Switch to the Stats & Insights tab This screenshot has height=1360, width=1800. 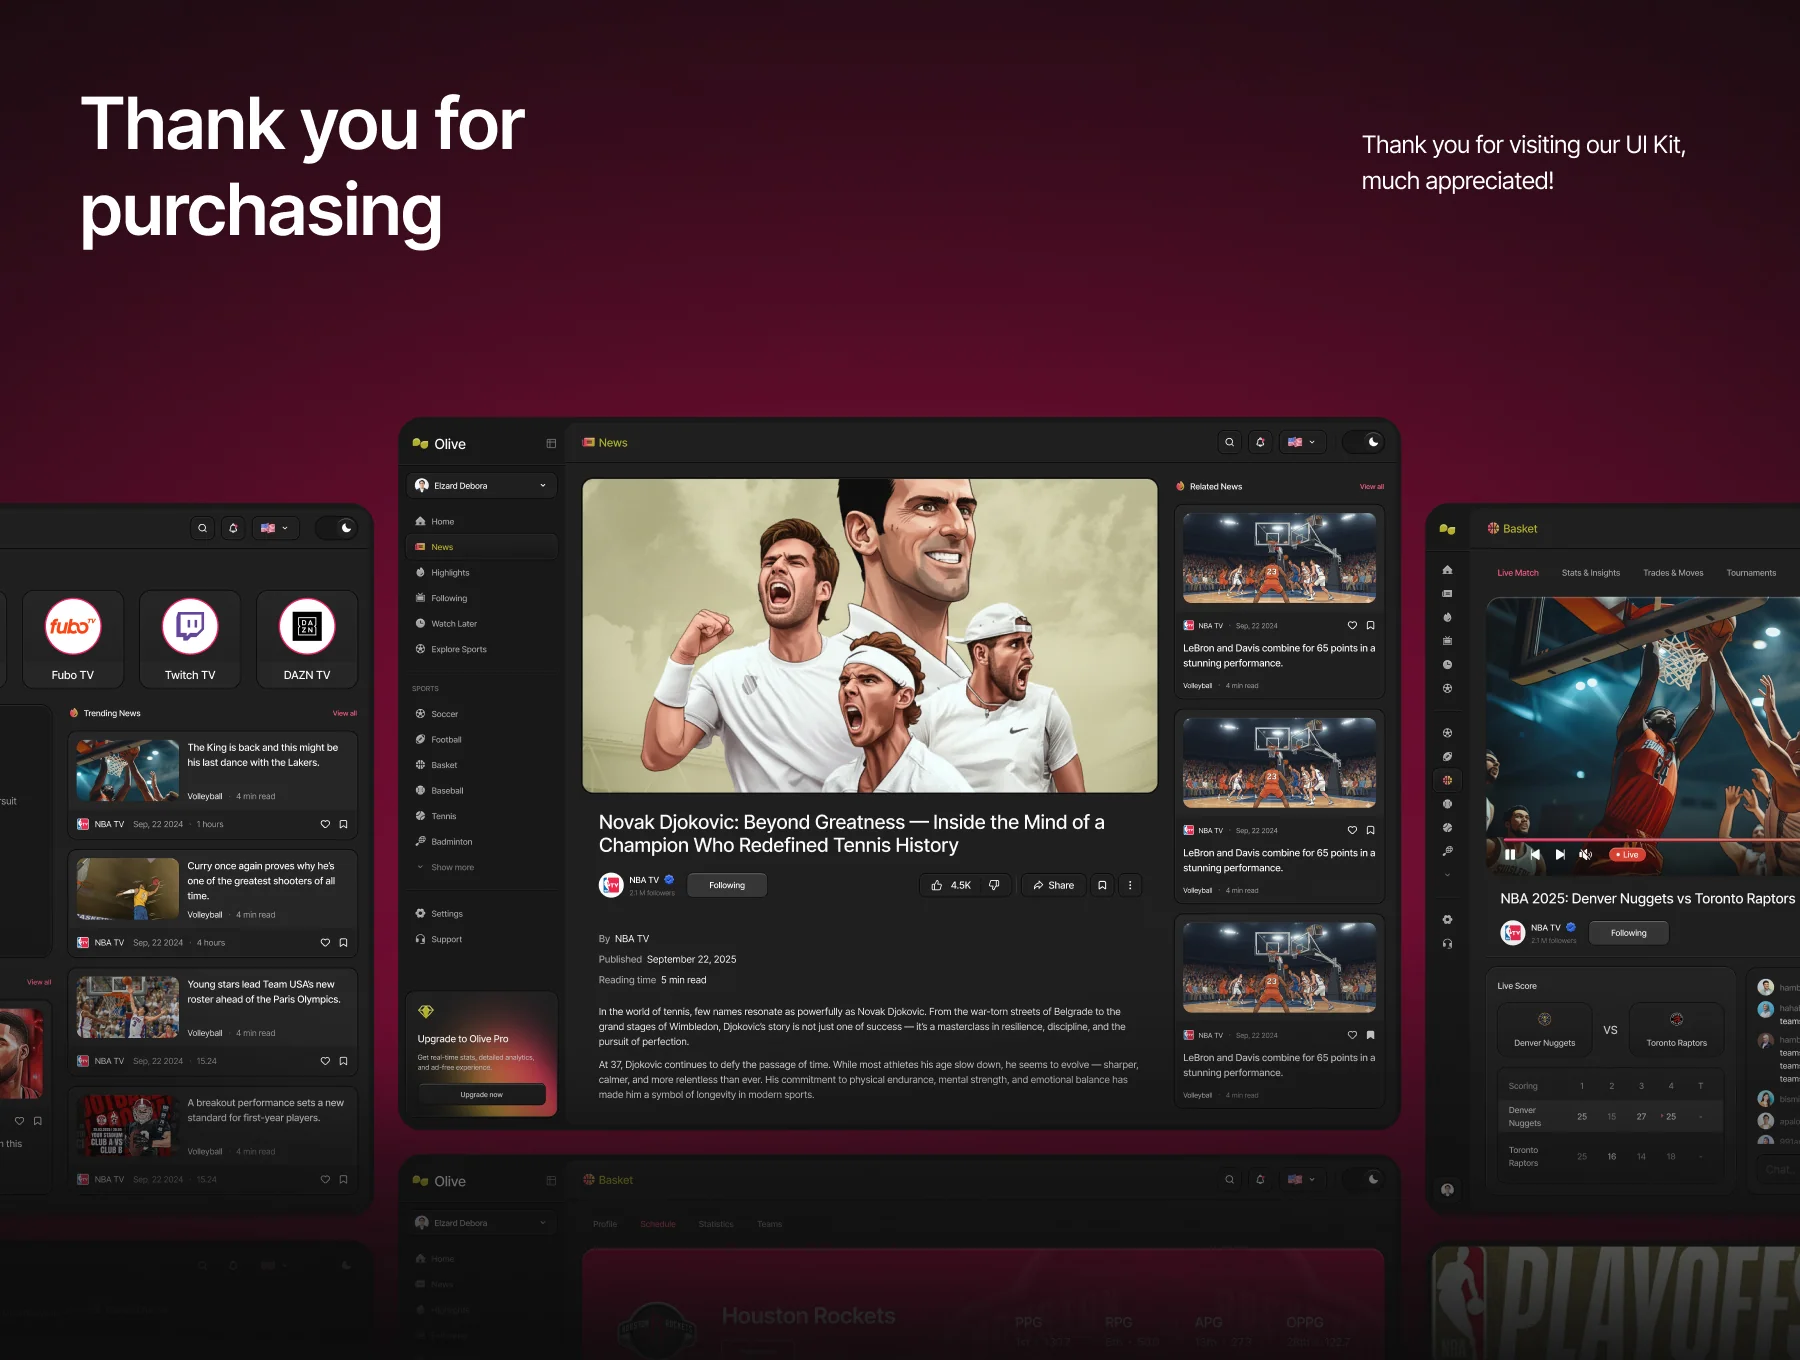tap(1591, 573)
